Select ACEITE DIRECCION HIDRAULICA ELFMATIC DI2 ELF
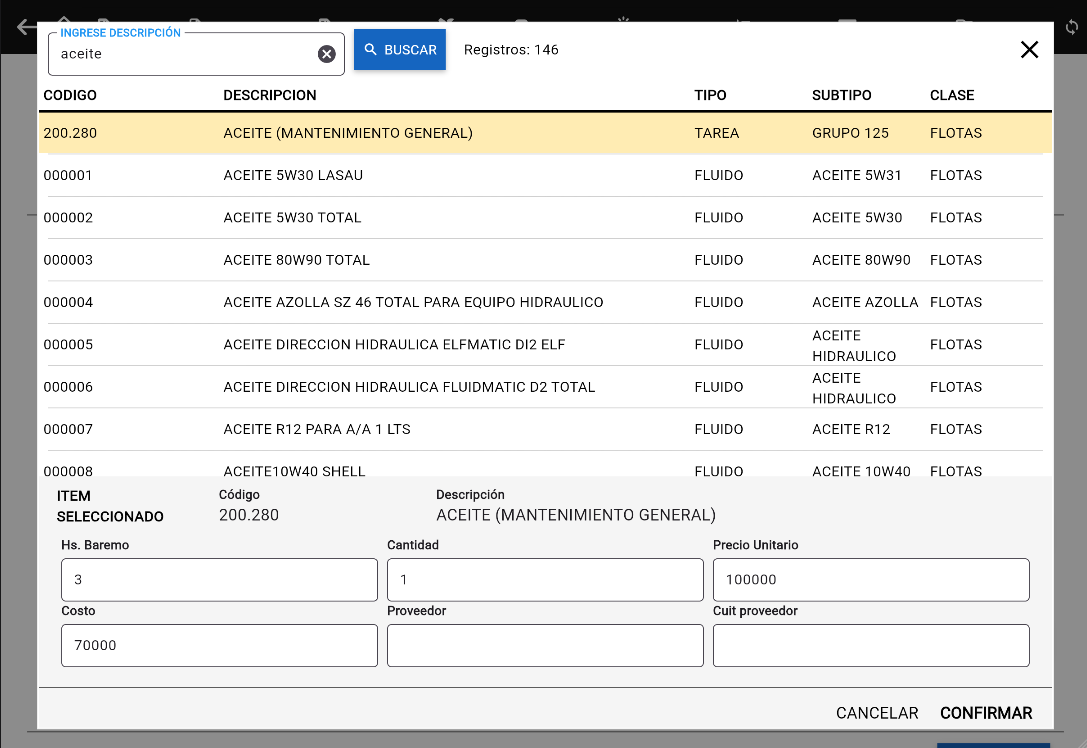 [545, 345]
